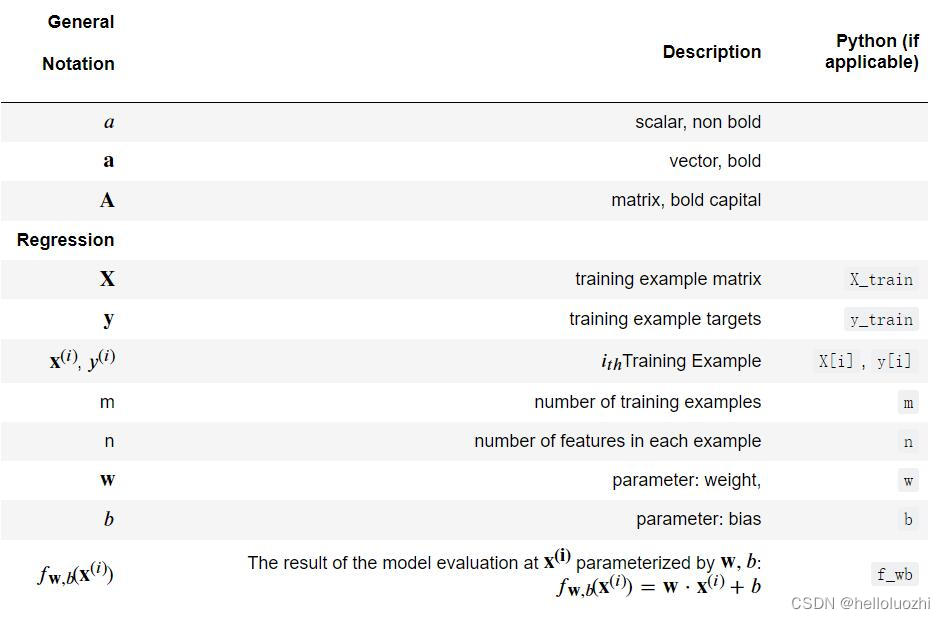Image resolution: width=945 pixels, height=619 pixels.
Task: Click the Python code label w
Action: click(x=908, y=481)
